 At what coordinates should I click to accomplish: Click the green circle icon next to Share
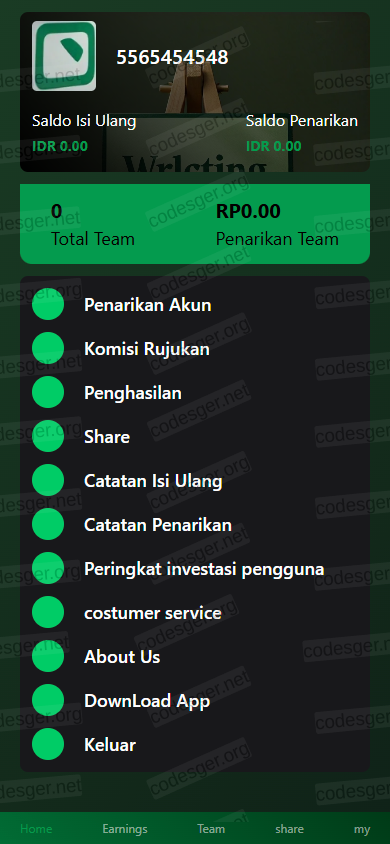point(48,436)
